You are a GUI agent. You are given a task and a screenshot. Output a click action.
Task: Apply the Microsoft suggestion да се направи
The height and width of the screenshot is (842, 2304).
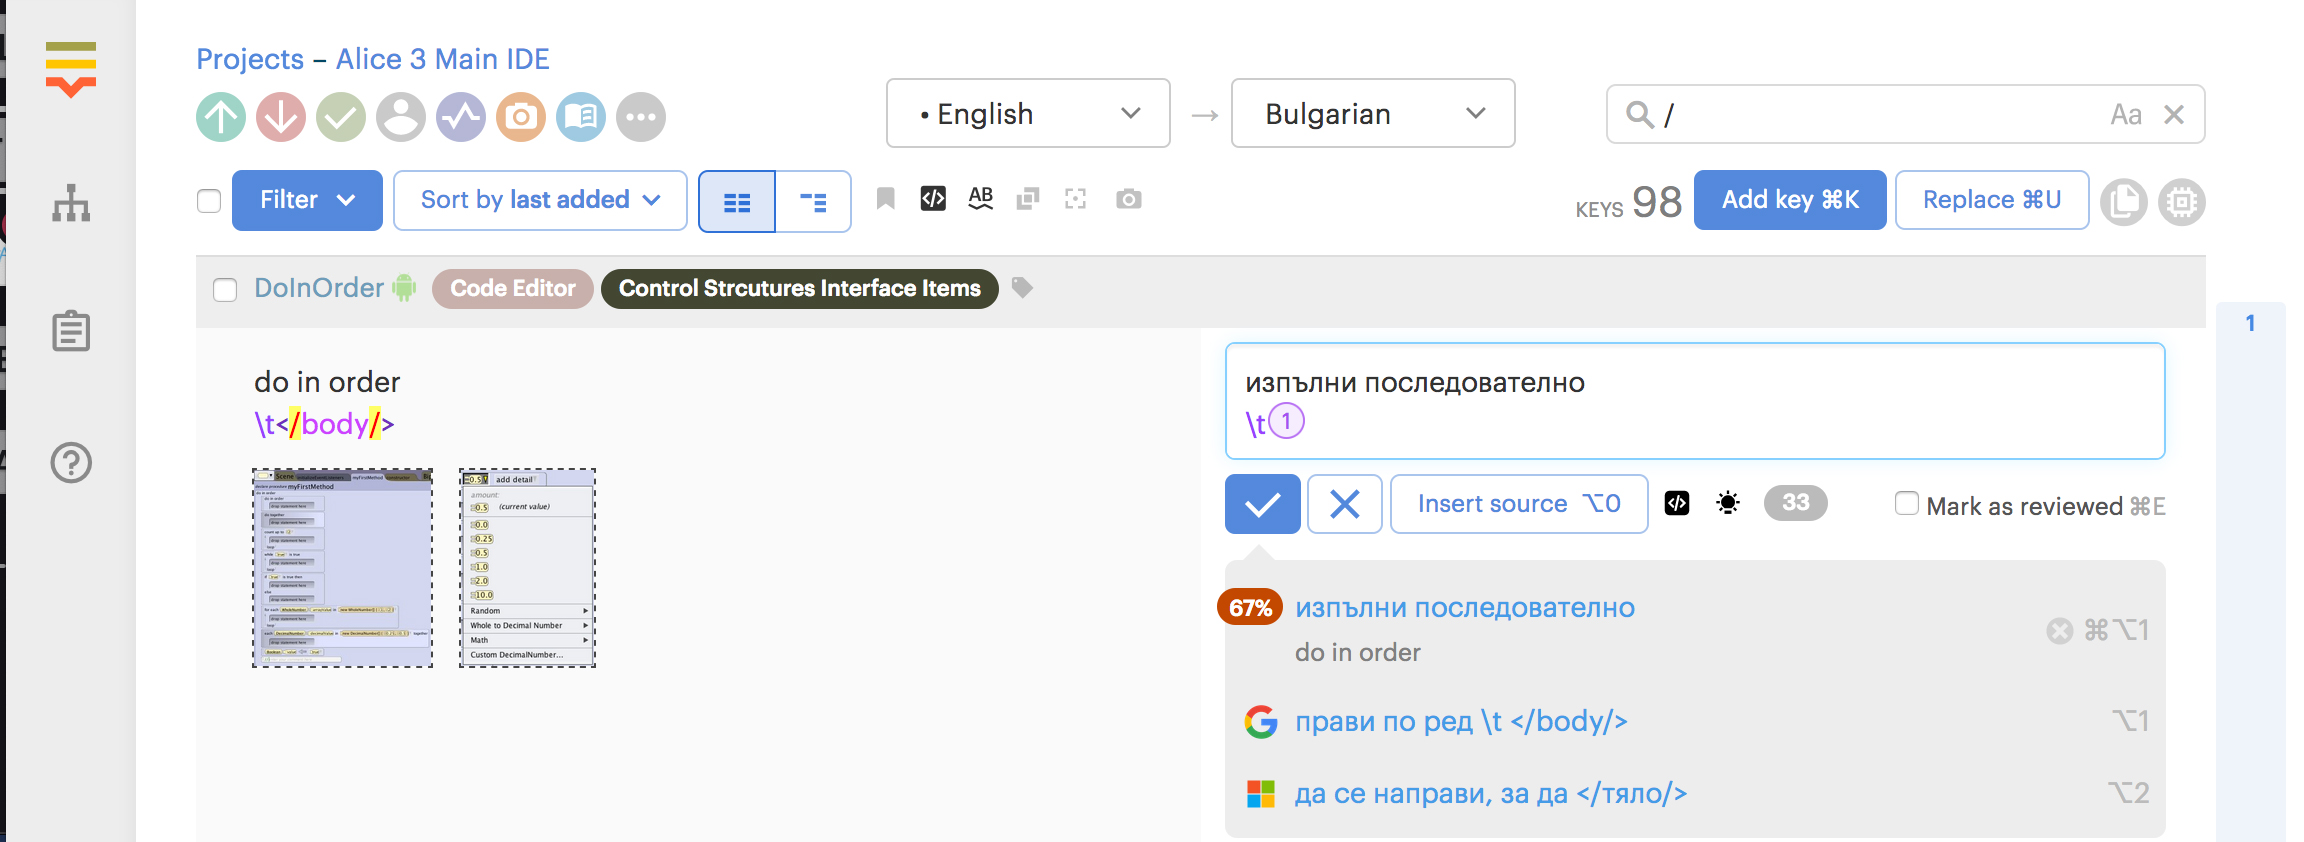[x=1491, y=793]
